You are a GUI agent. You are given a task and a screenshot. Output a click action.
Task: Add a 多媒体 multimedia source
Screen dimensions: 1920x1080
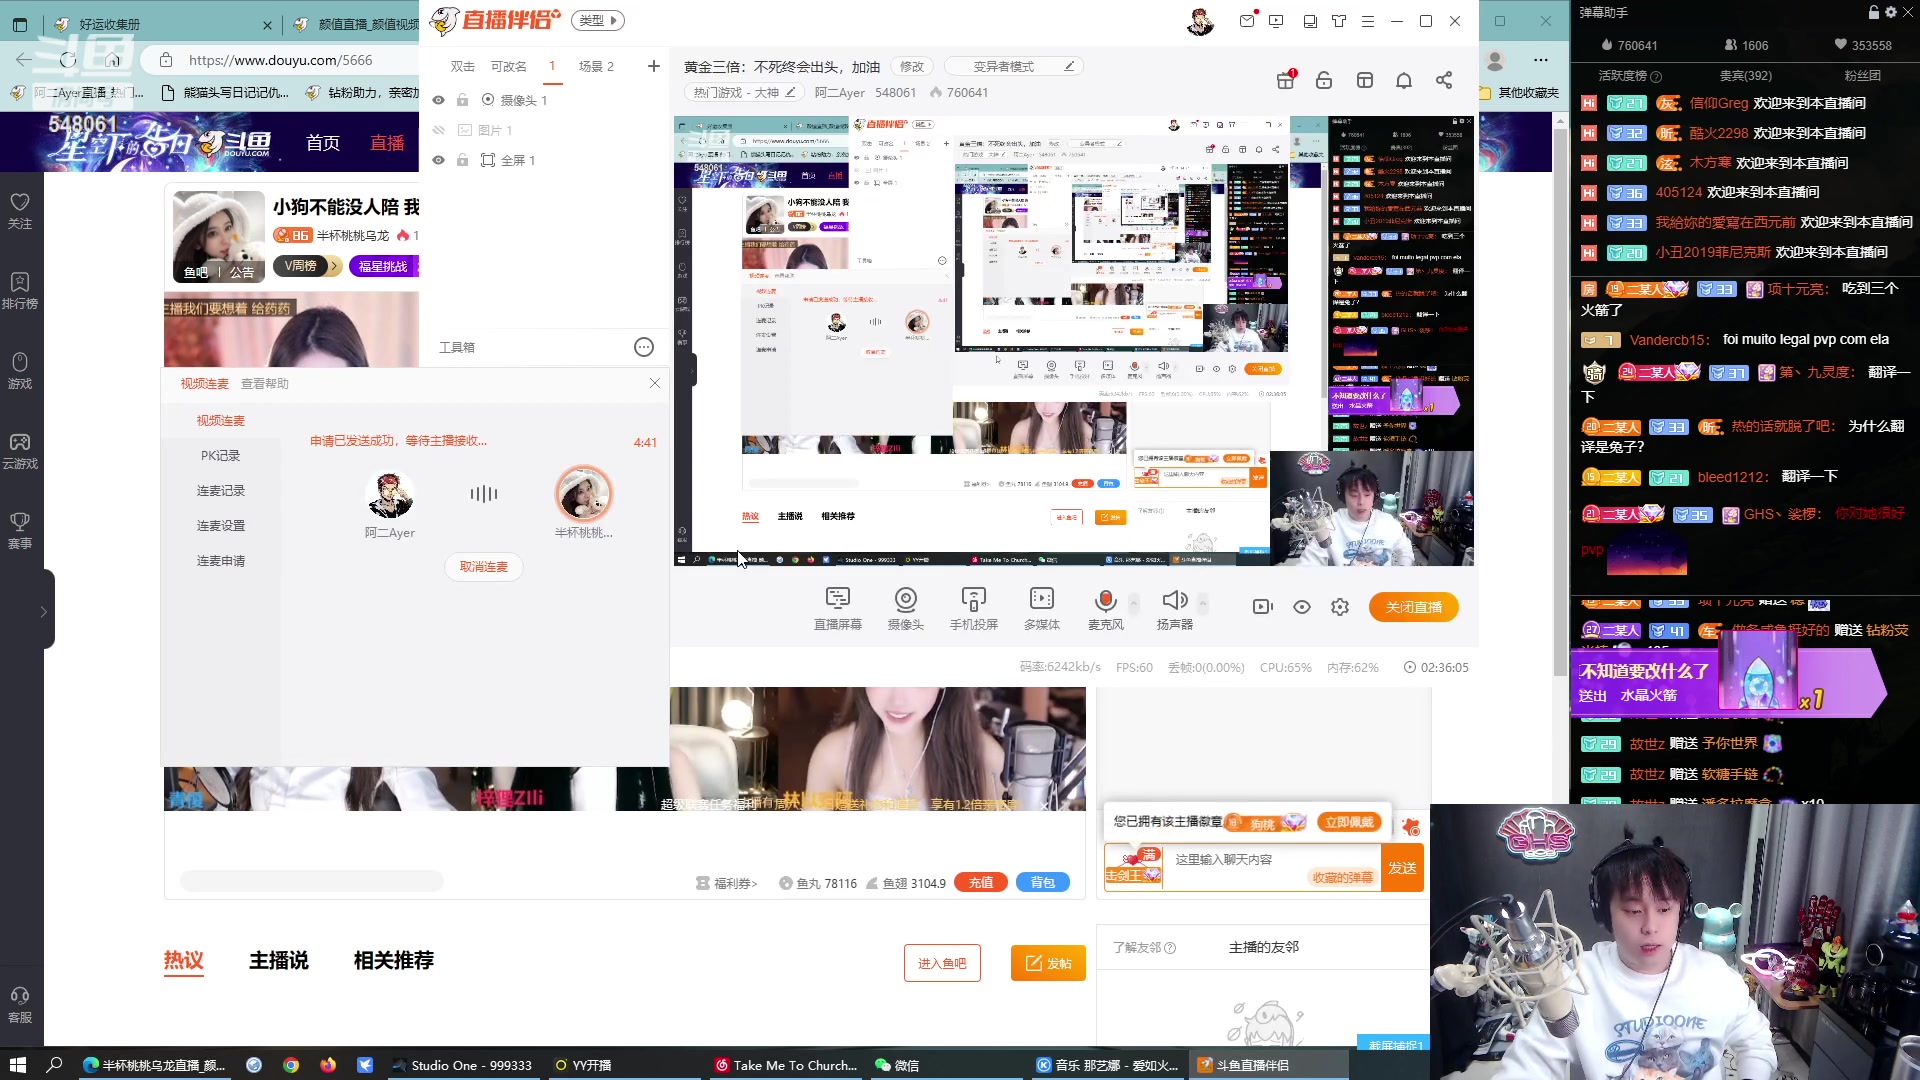tap(1041, 608)
